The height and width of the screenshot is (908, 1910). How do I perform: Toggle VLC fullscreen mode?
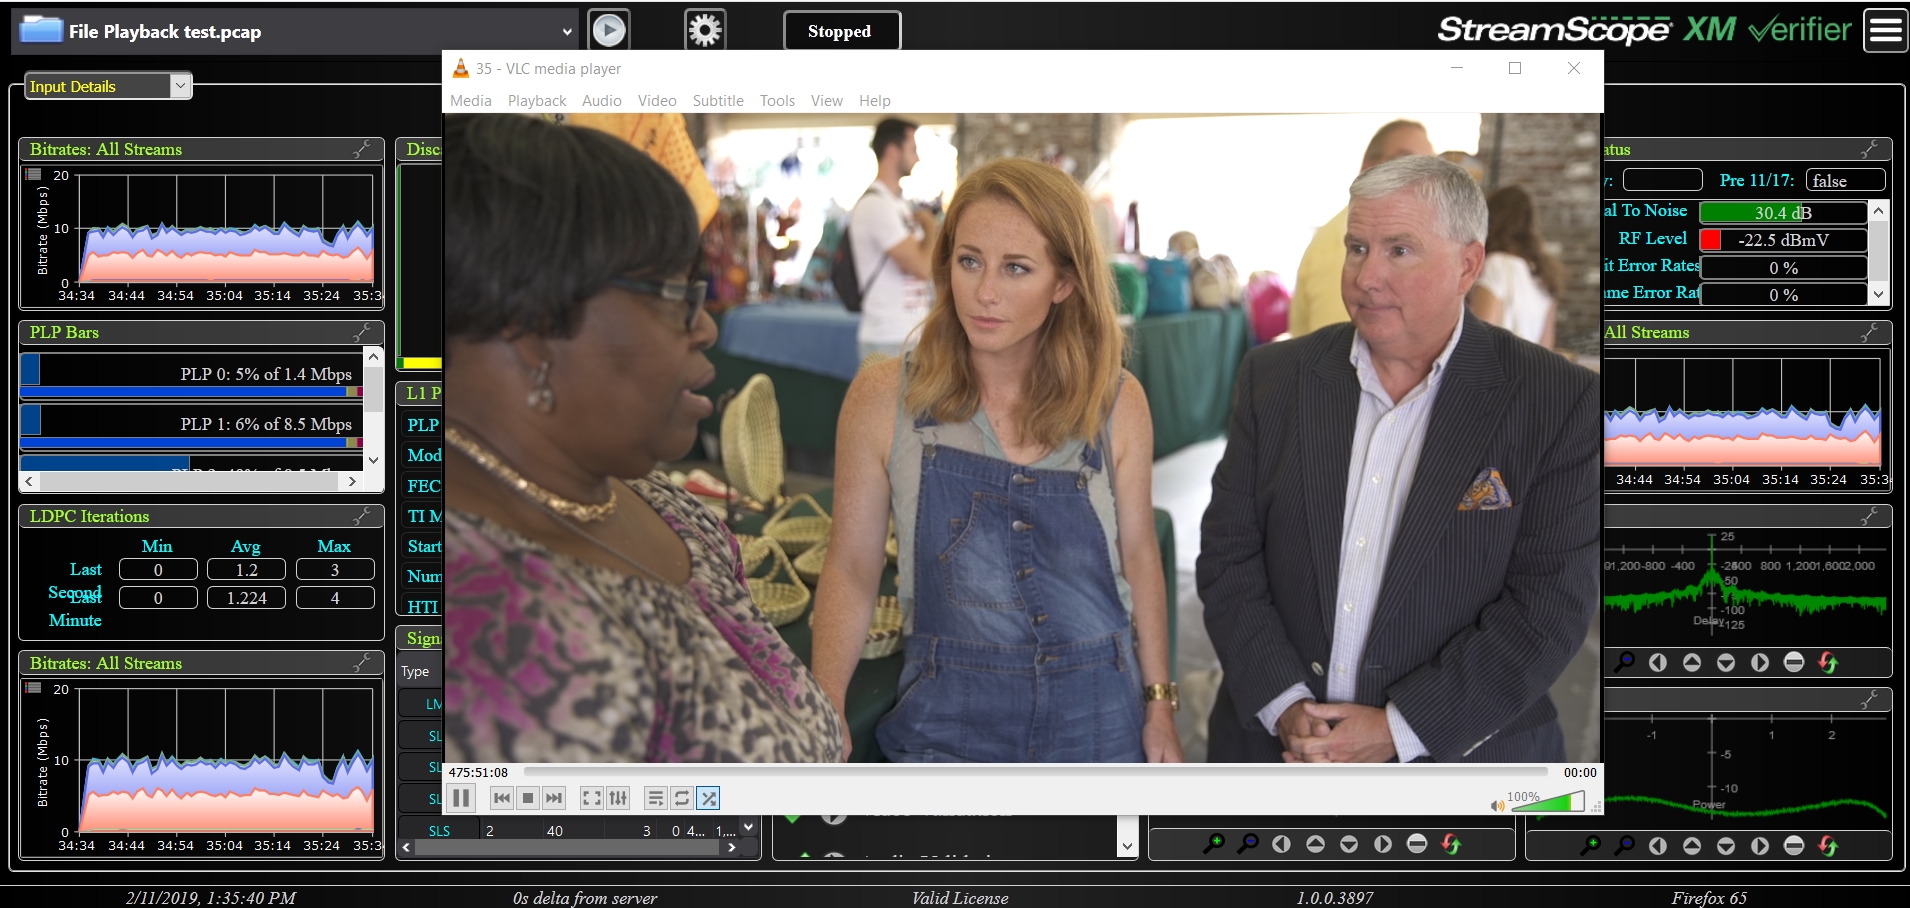[x=592, y=798]
